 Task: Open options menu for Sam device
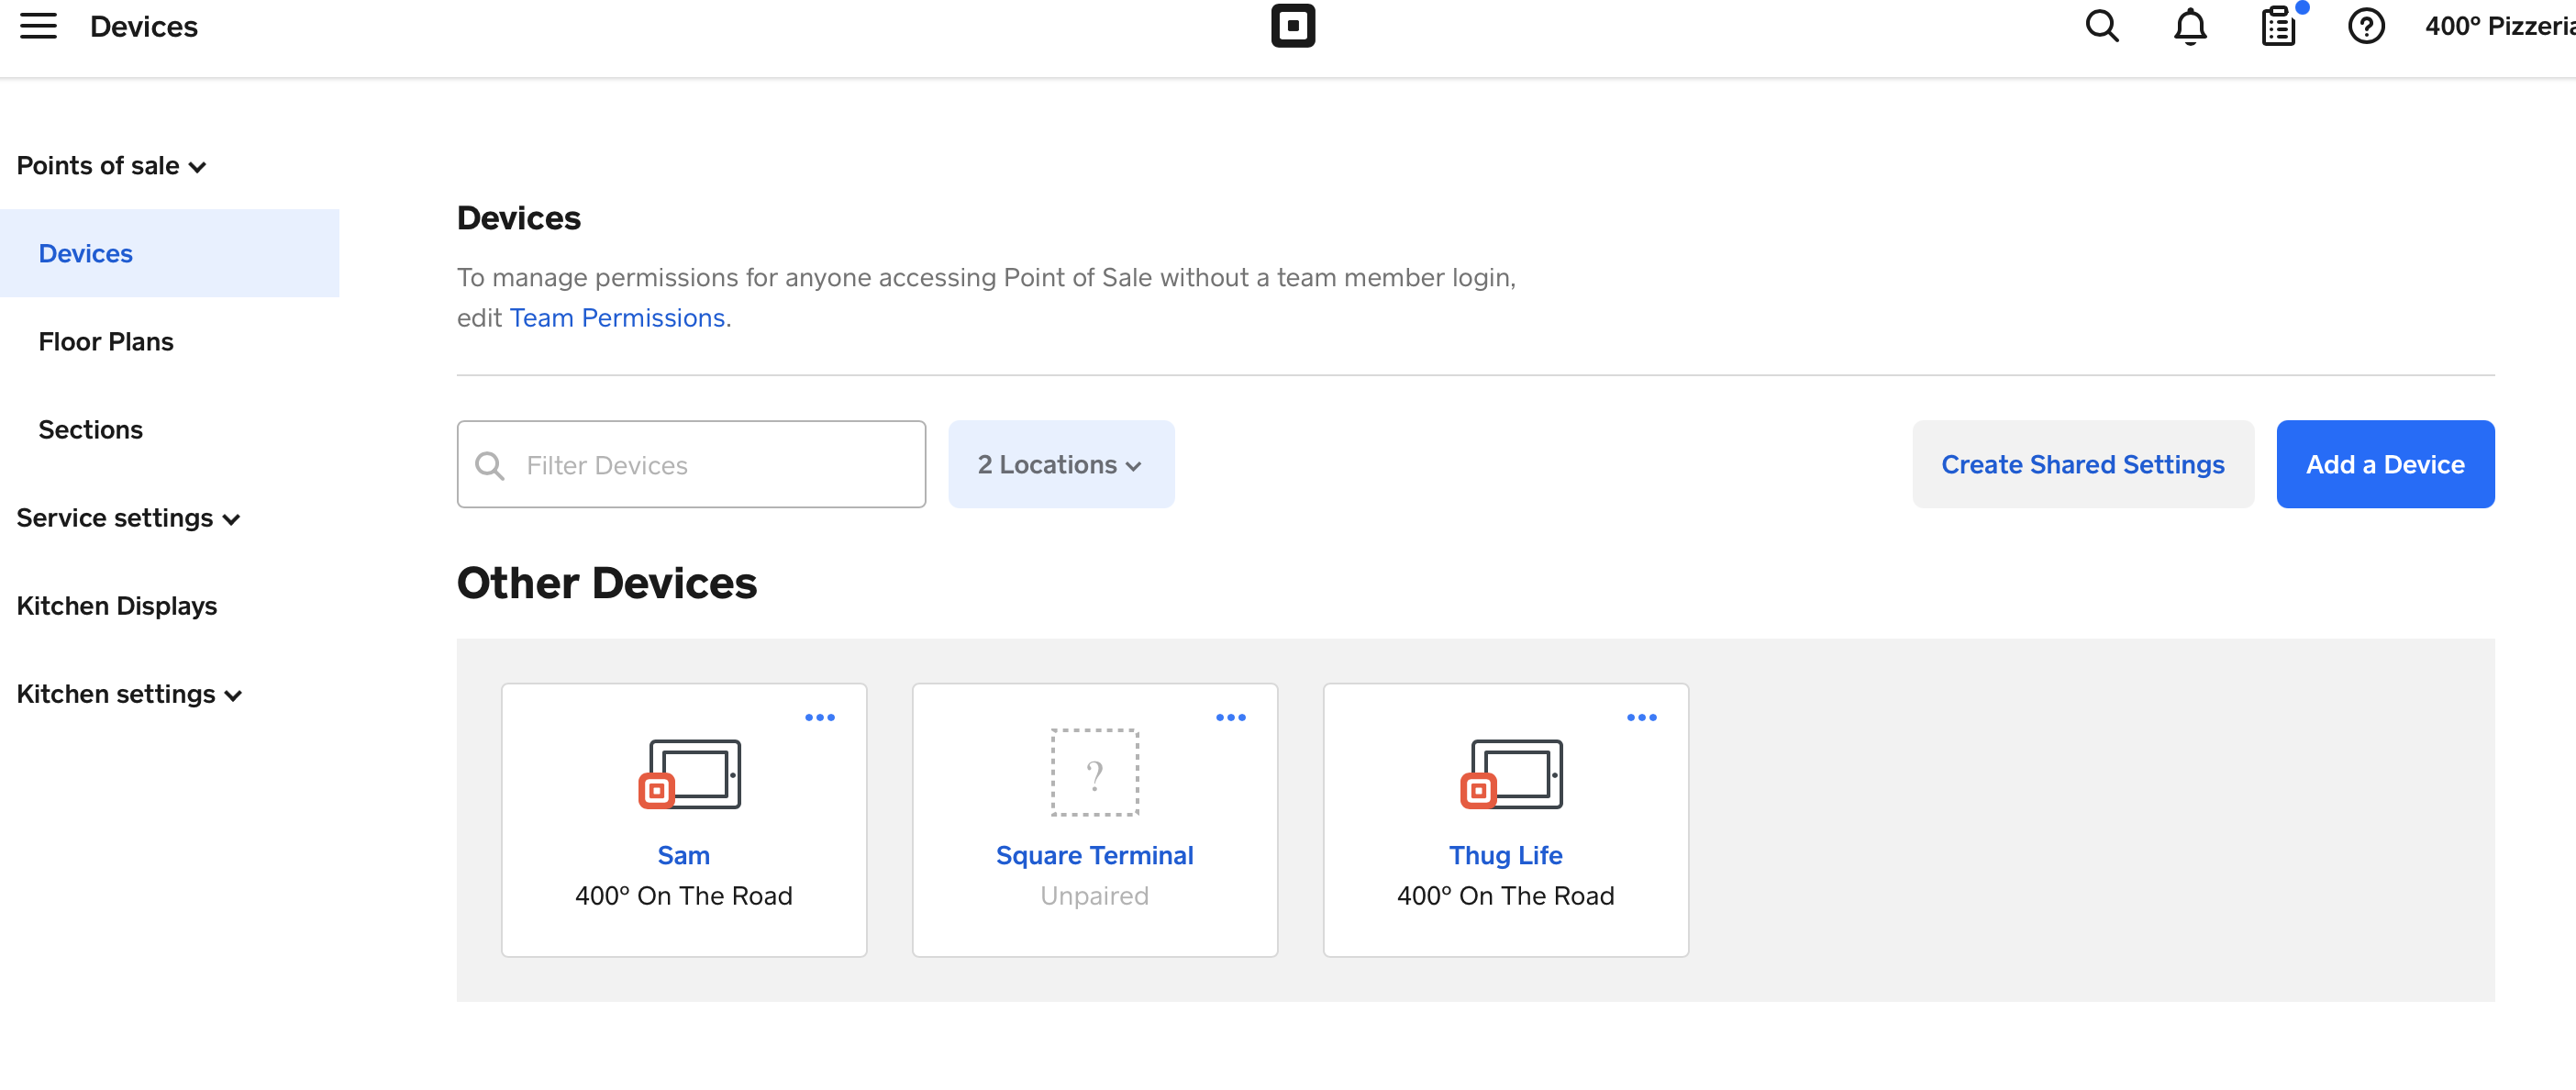click(819, 717)
